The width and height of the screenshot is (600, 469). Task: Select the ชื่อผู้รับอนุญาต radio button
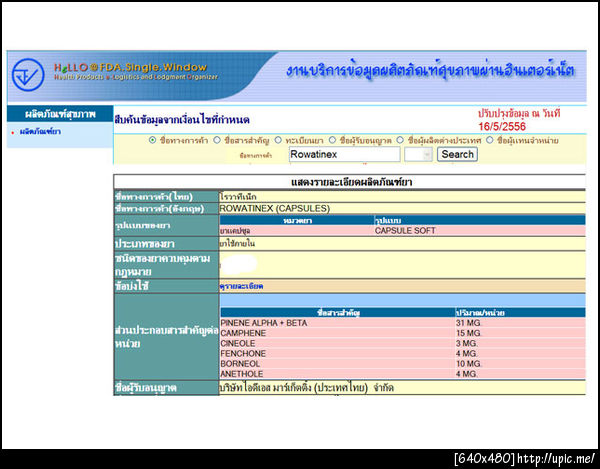pos(332,140)
